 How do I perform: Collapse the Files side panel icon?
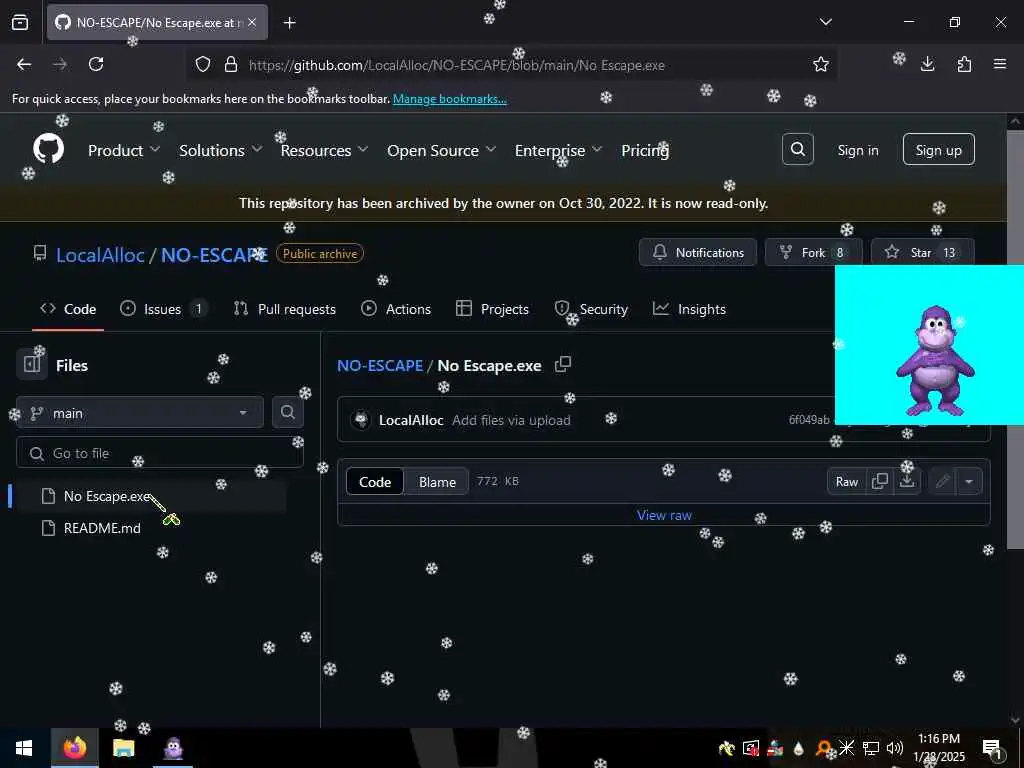point(31,364)
